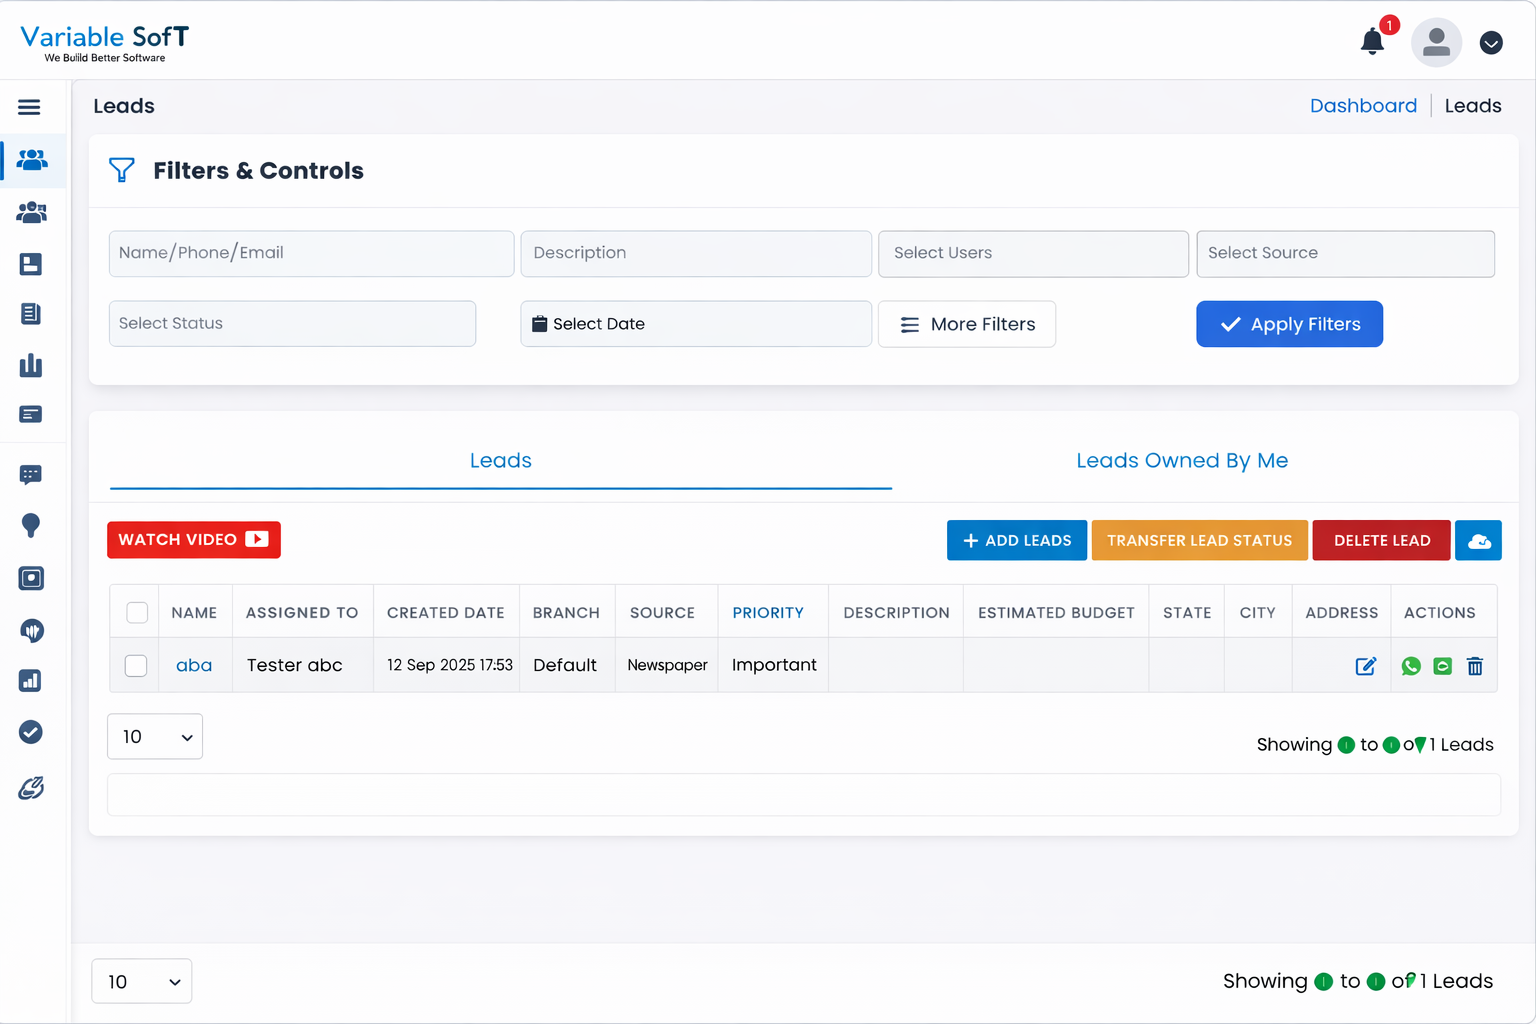Open the bar chart icon in sidebar

click(31, 365)
